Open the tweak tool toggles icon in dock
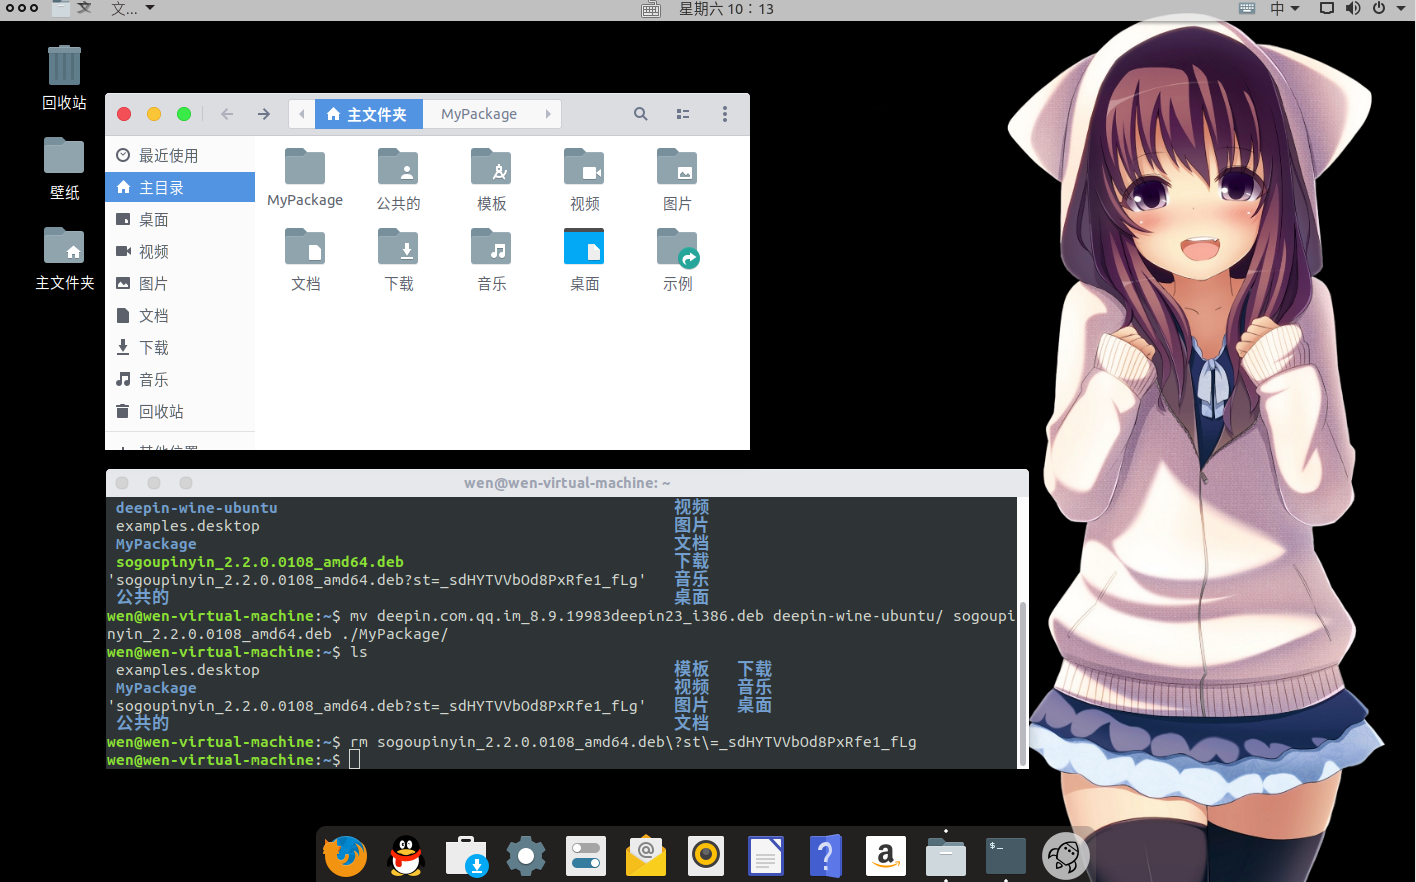1416x882 pixels. point(586,856)
